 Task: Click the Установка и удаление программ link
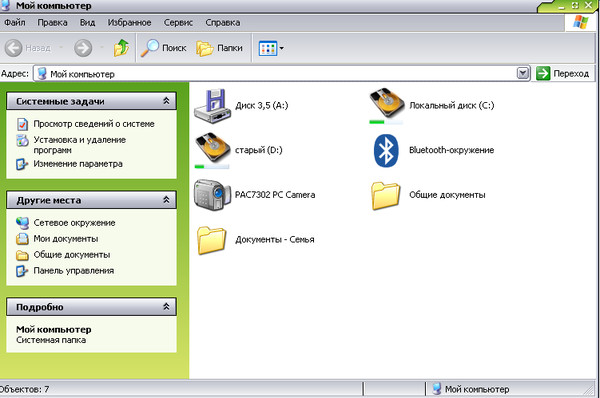[80, 145]
